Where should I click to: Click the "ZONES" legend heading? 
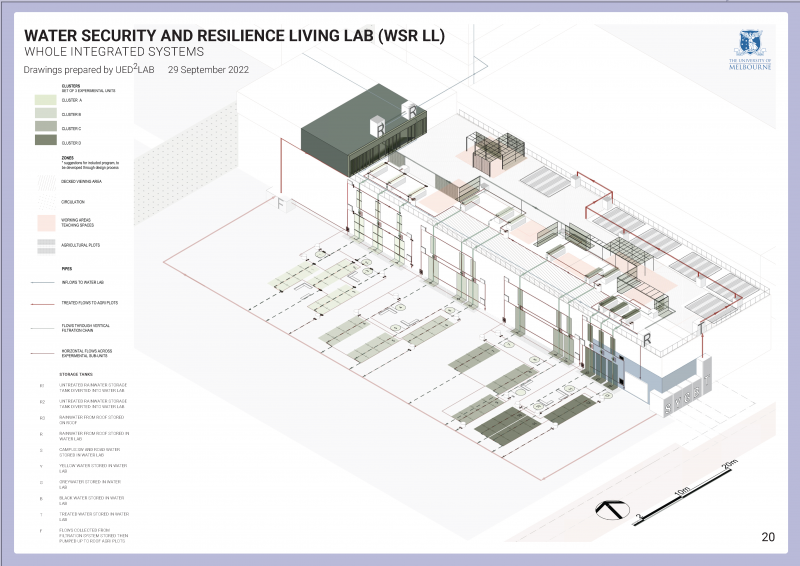pos(68,158)
